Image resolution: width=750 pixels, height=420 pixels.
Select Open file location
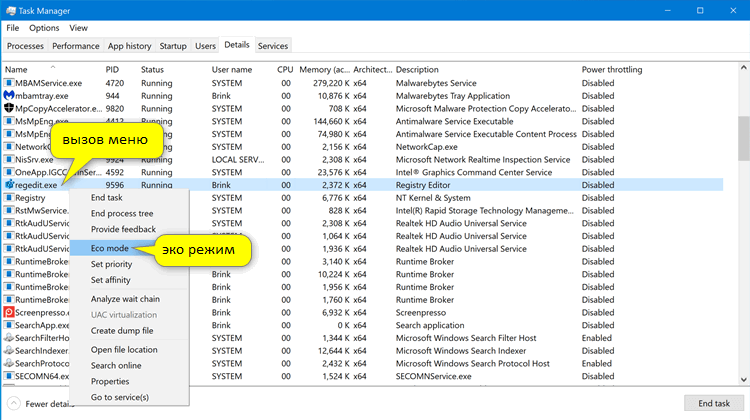(129, 350)
